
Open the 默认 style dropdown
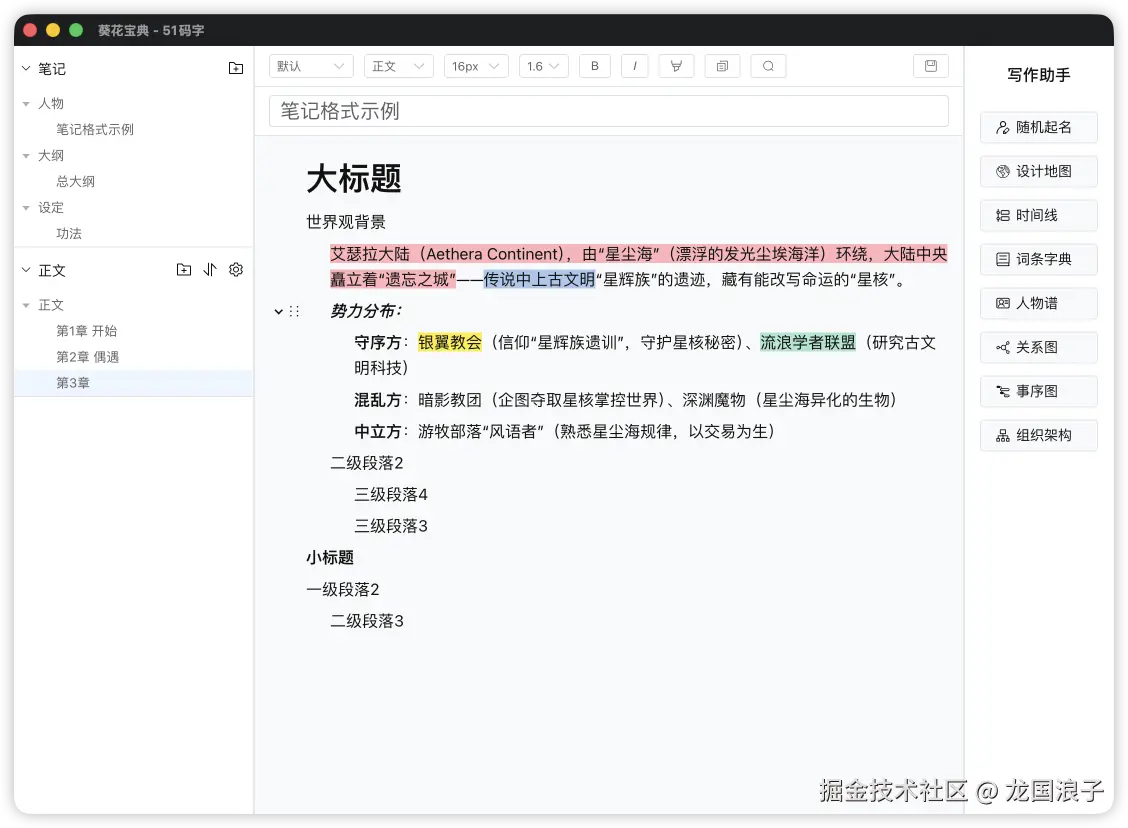[x=310, y=65]
